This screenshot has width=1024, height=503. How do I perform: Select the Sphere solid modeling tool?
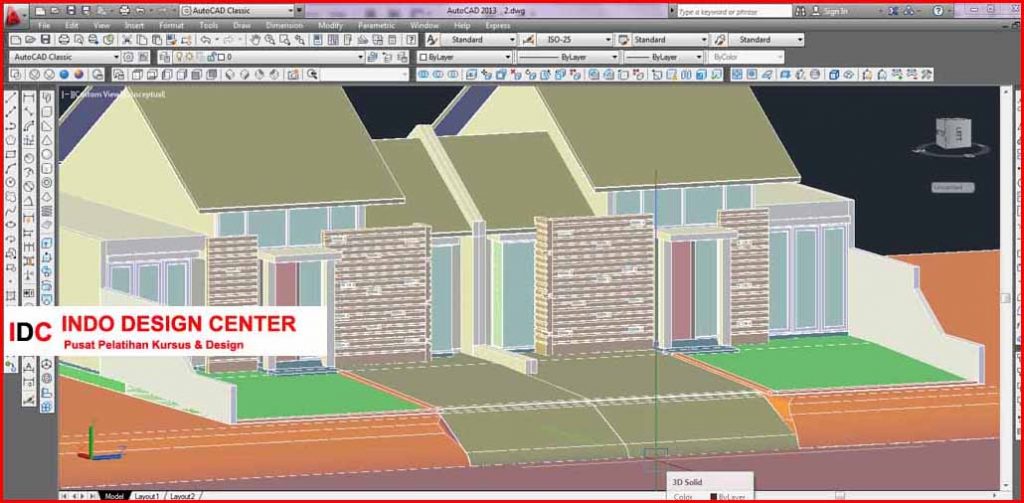click(46, 154)
